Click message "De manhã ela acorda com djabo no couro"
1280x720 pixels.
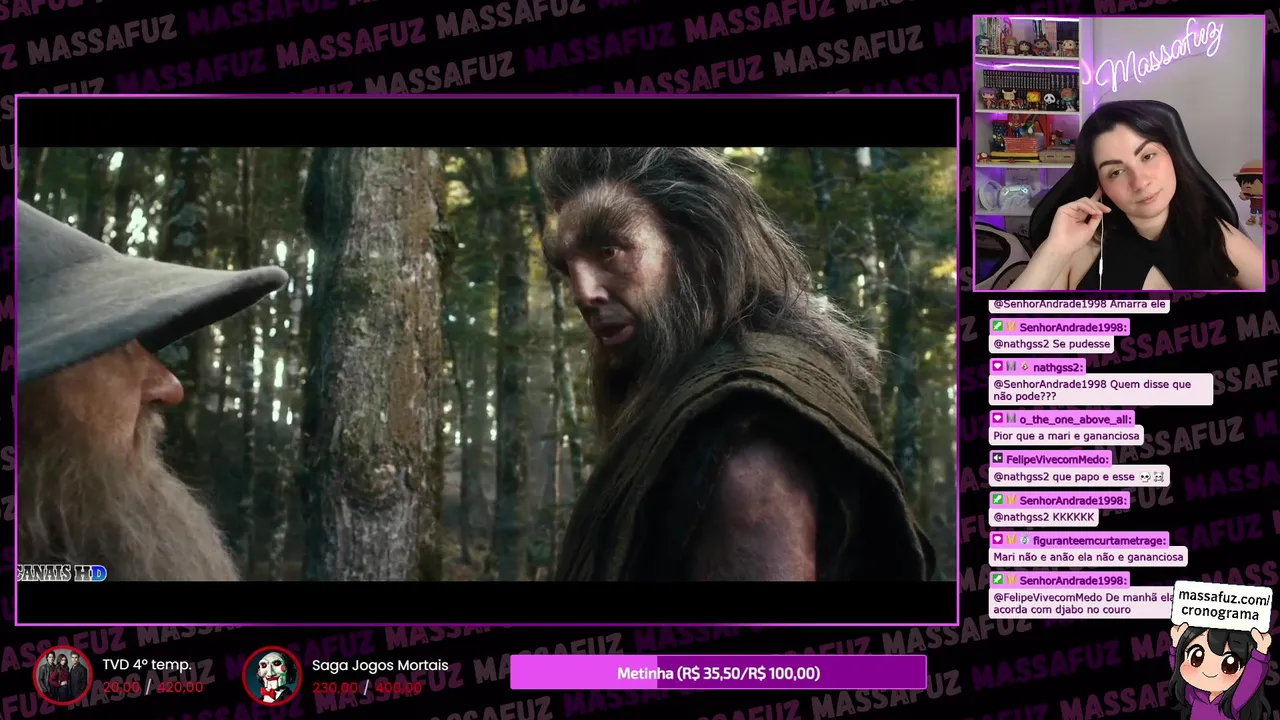pos(1083,603)
